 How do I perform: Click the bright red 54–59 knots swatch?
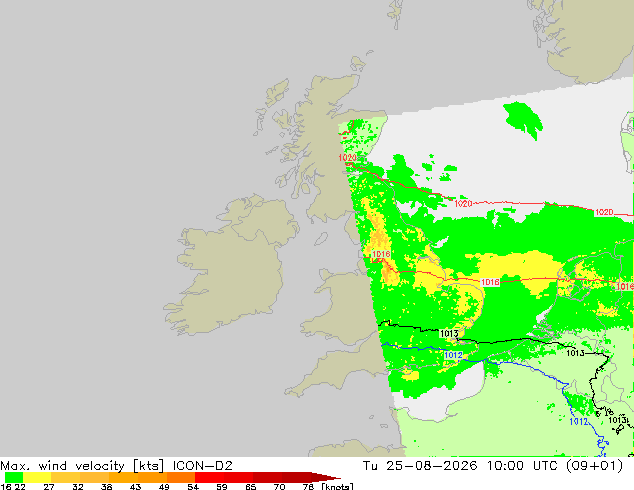209,477
